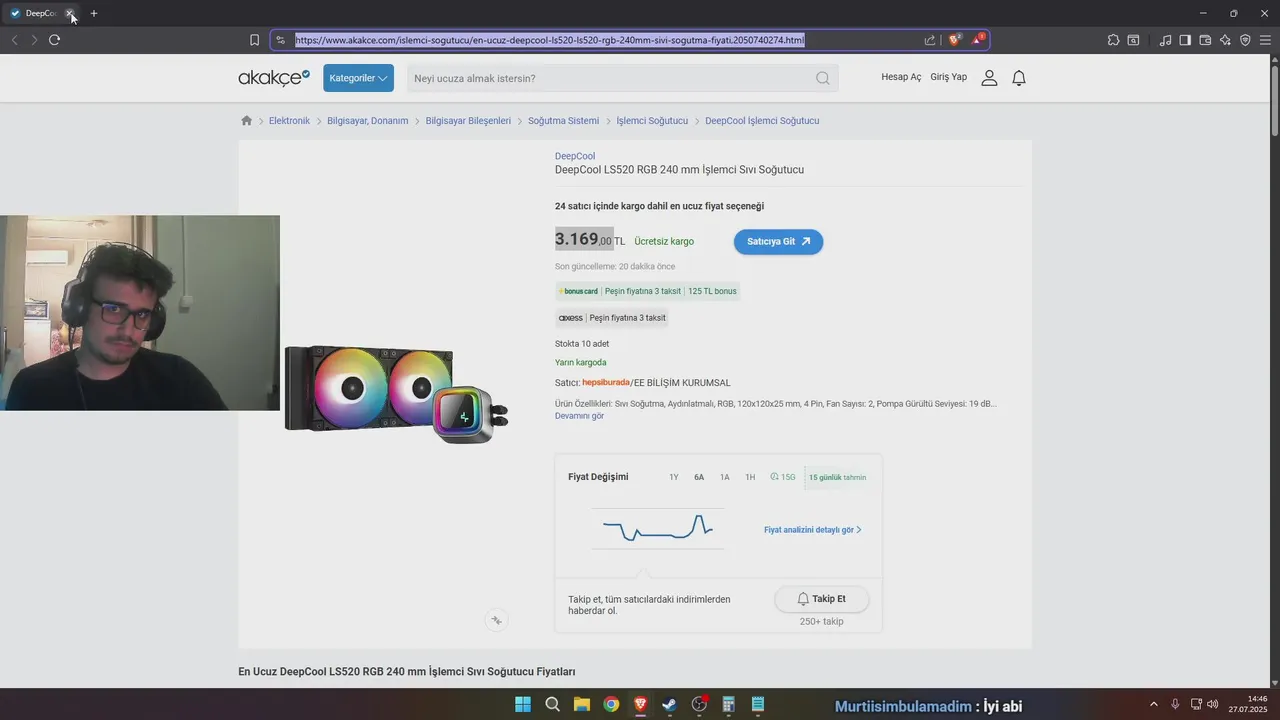
Task: Click Giriş Yap link
Action: 949,77
